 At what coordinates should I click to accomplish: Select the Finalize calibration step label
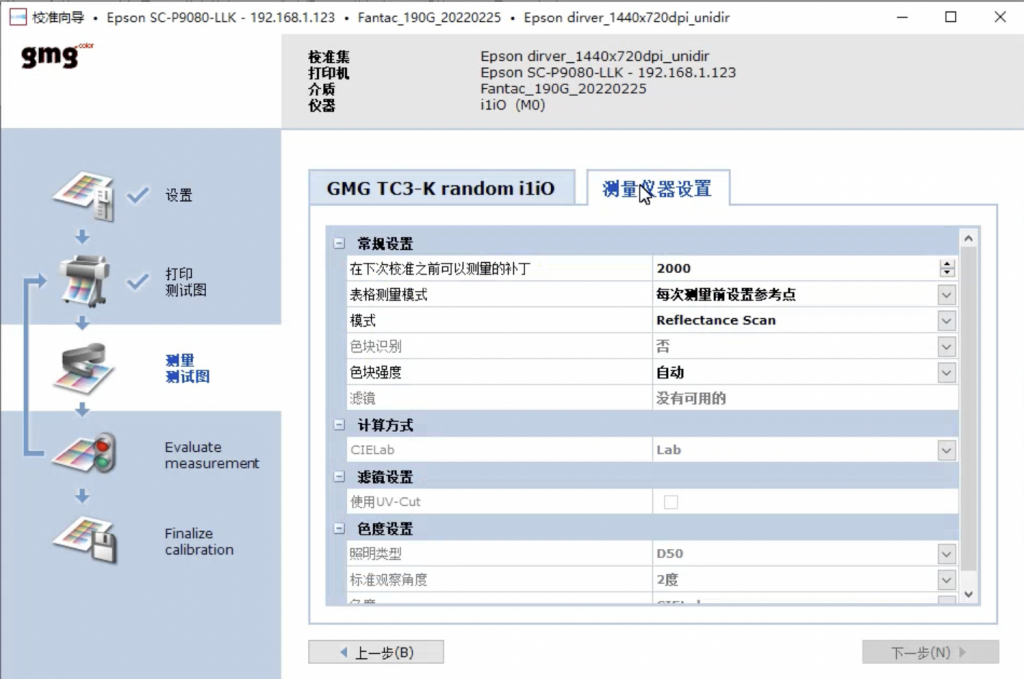(x=199, y=541)
